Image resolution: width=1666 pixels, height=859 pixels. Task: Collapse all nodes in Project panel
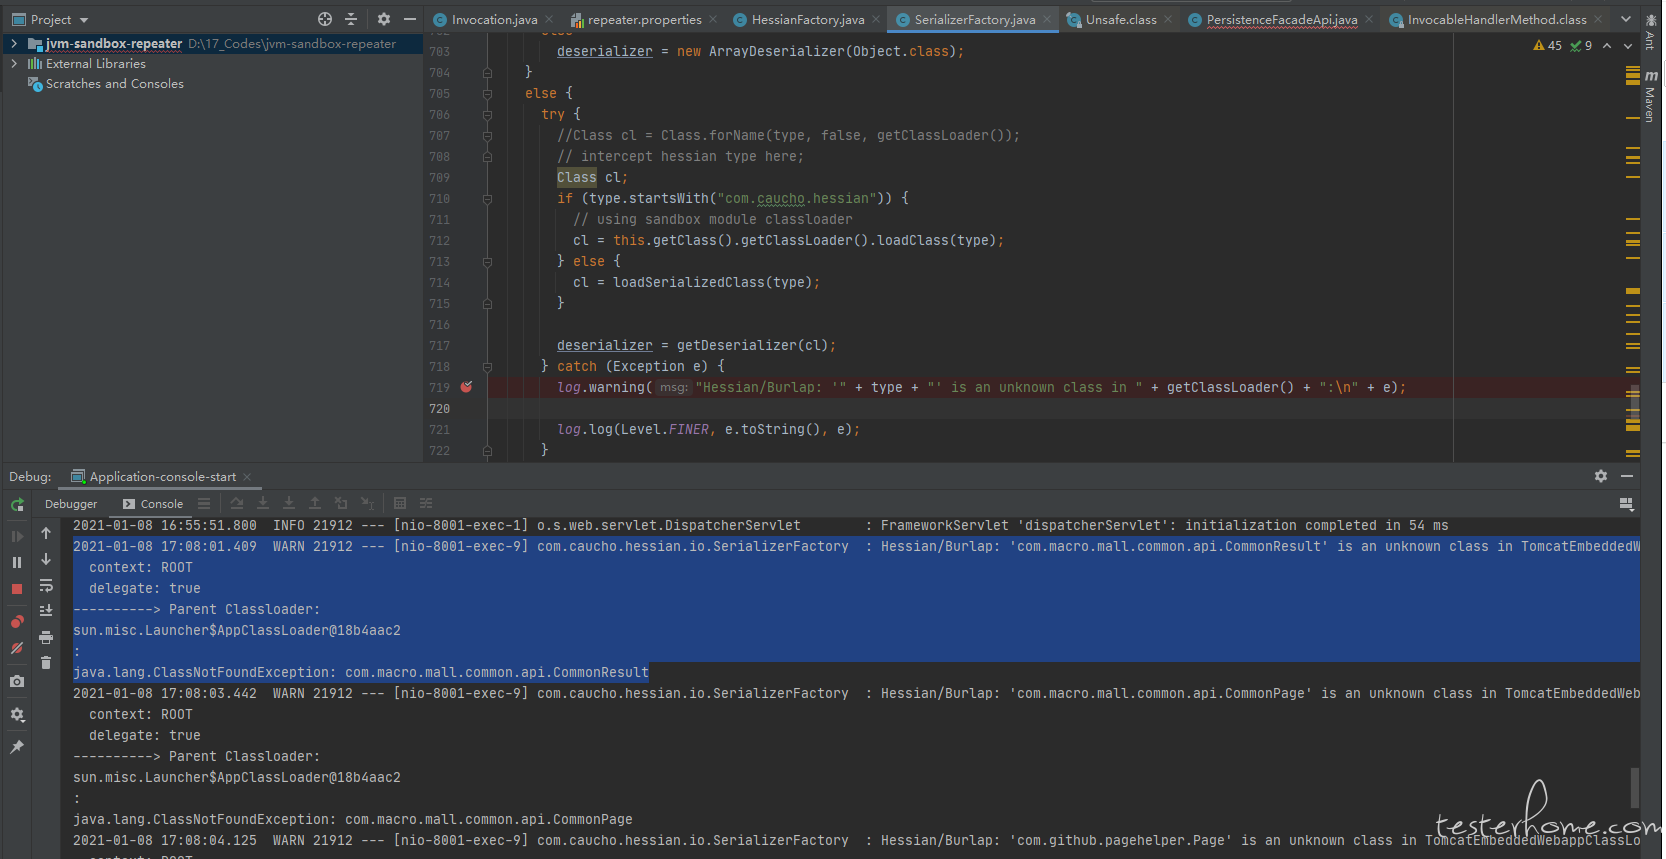click(x=351, y=19)
